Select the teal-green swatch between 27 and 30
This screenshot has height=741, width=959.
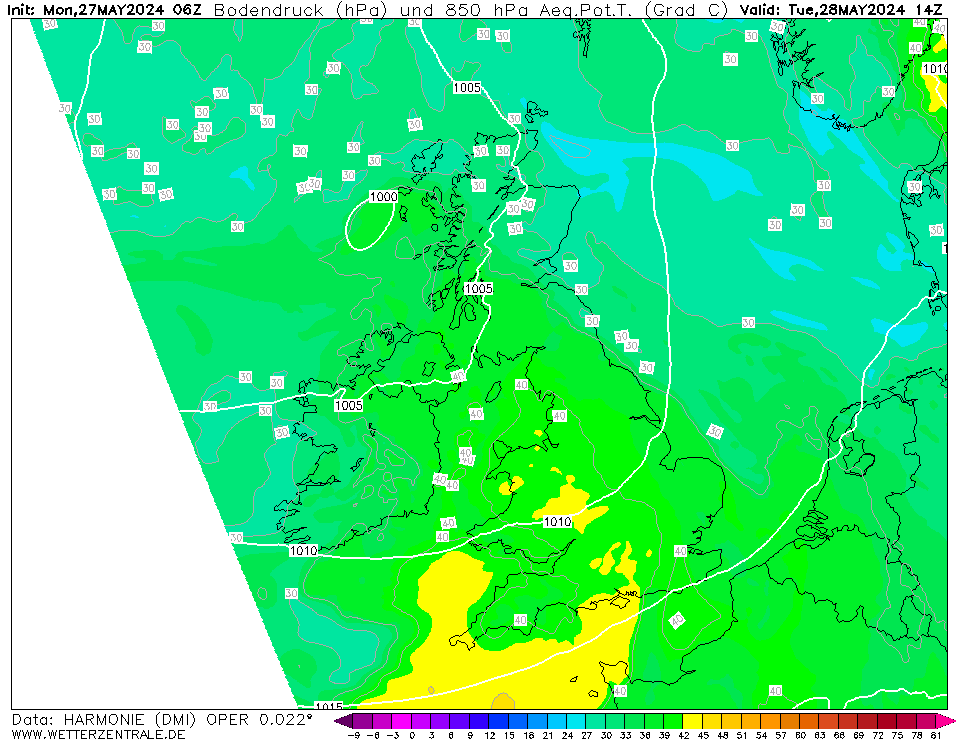(x=595, y=721)
